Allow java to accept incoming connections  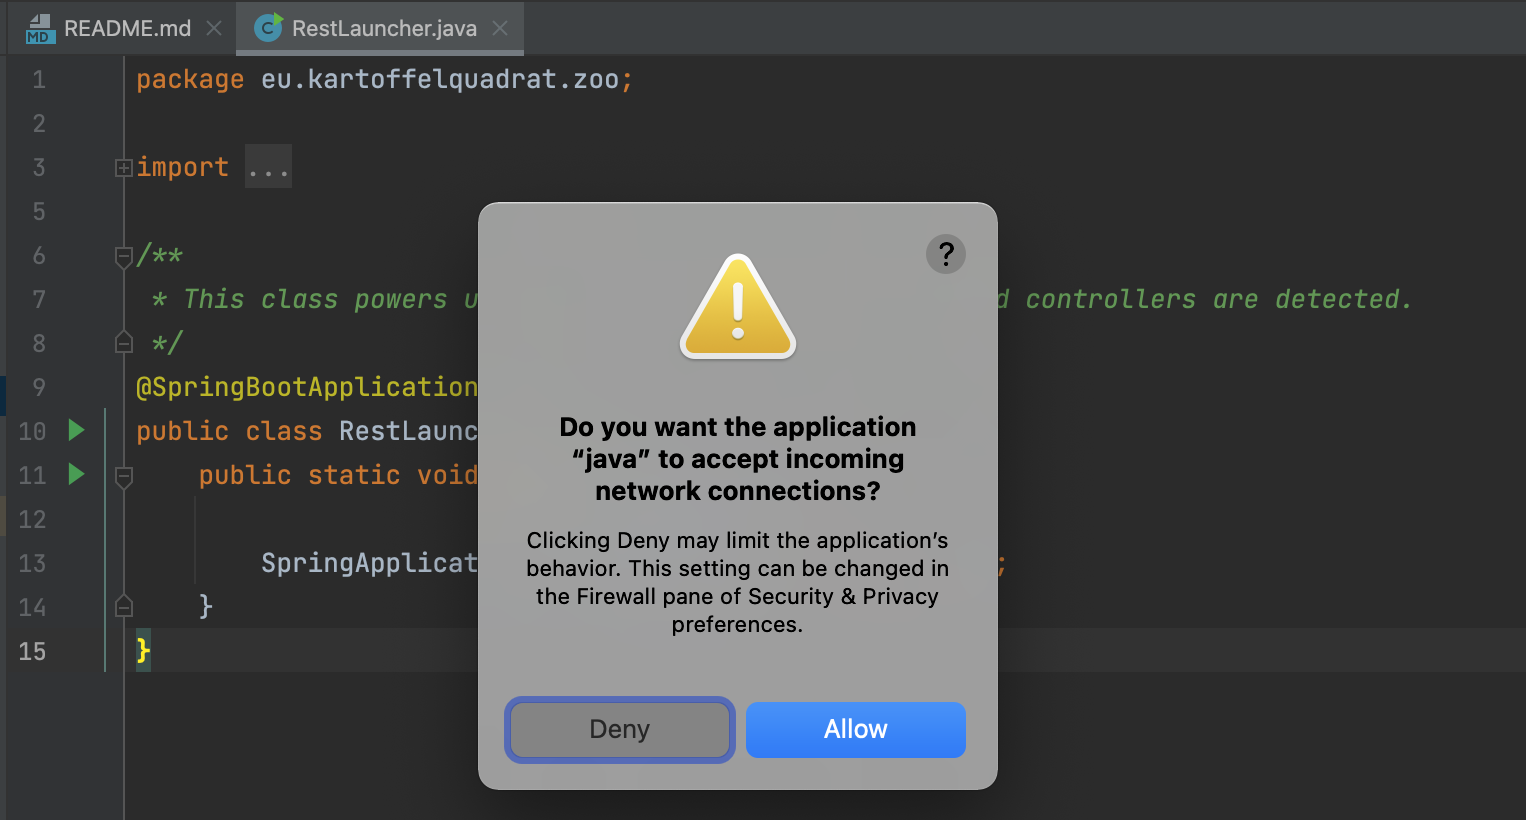coord(855,729)
